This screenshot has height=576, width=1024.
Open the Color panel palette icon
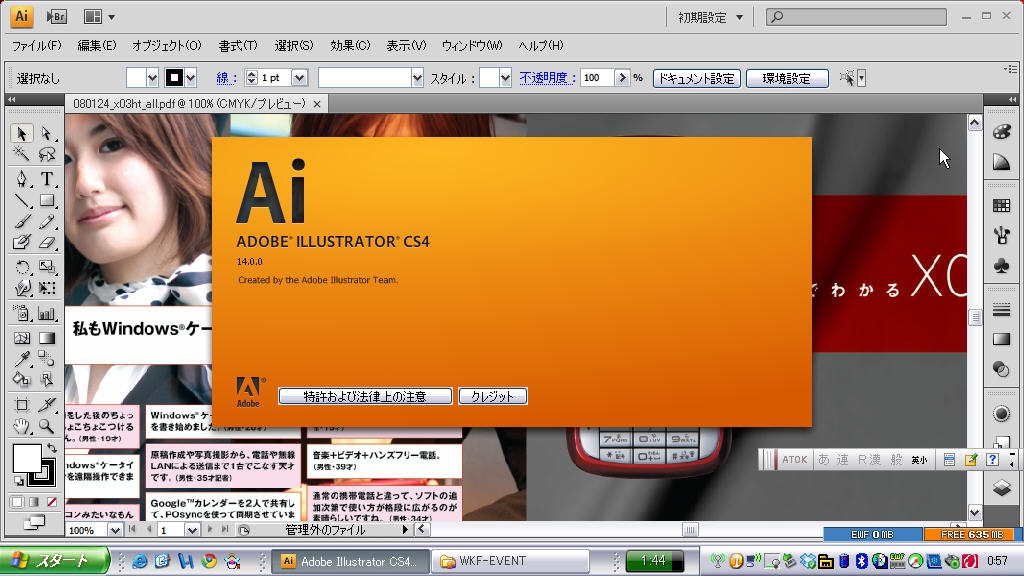click(1001, 132)
